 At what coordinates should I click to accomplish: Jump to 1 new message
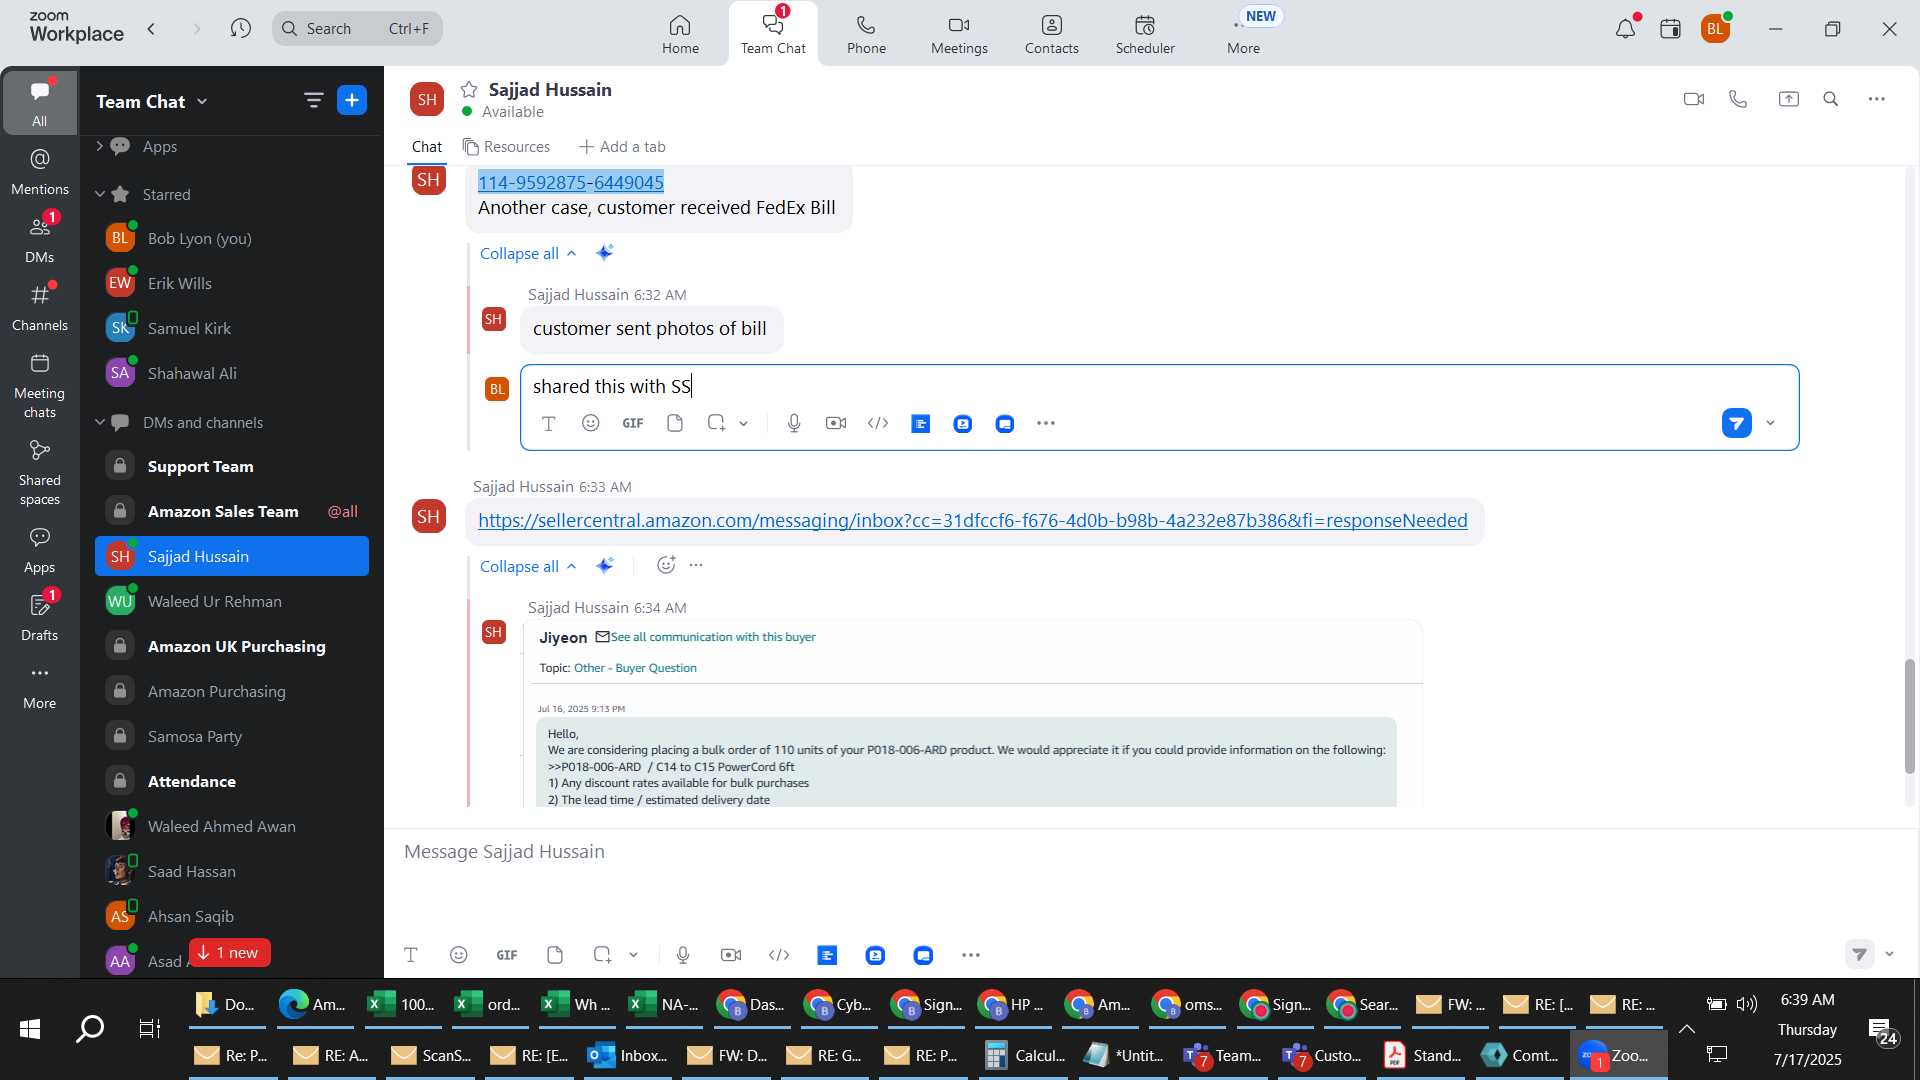tap(230, 953)
